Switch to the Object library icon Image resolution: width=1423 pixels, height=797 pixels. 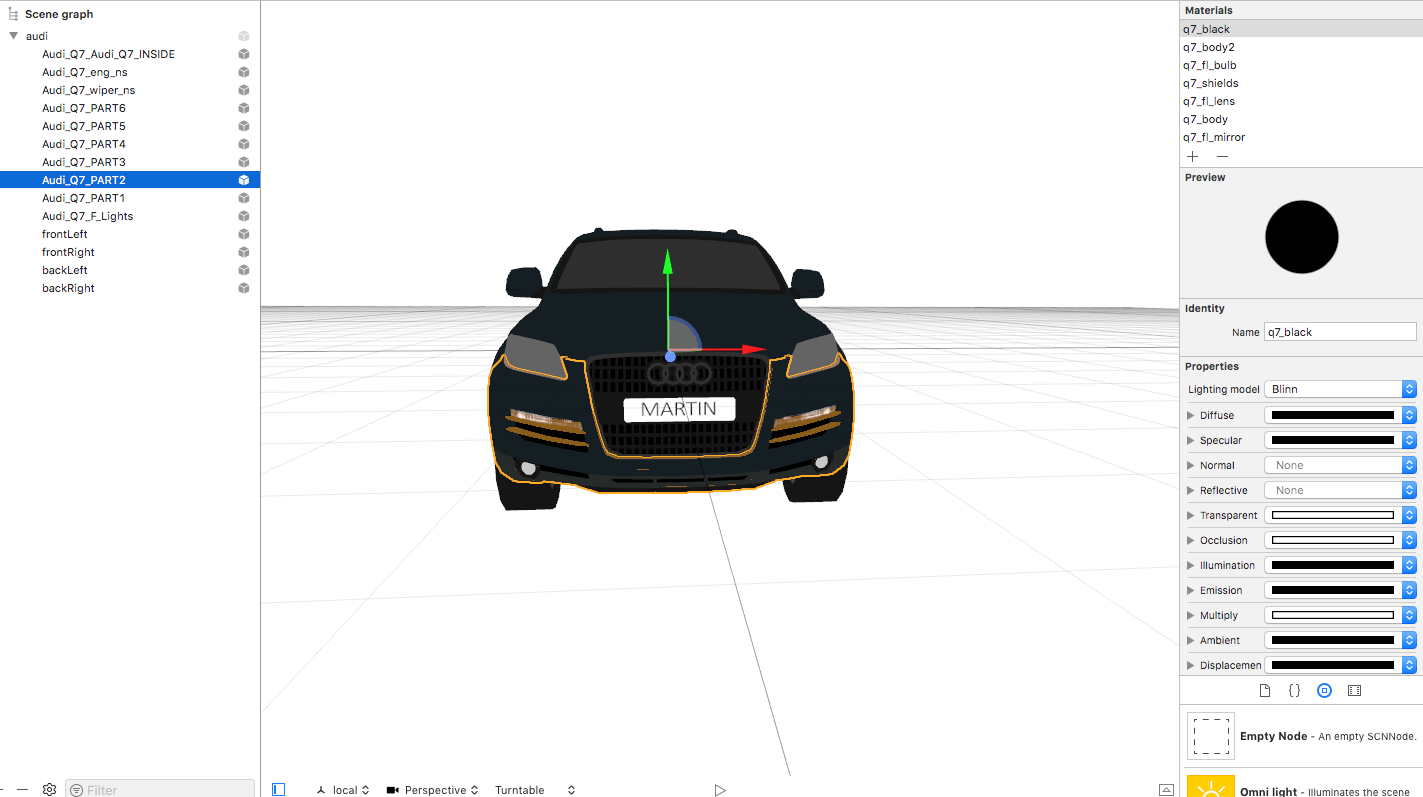[x=1324, y=691]
